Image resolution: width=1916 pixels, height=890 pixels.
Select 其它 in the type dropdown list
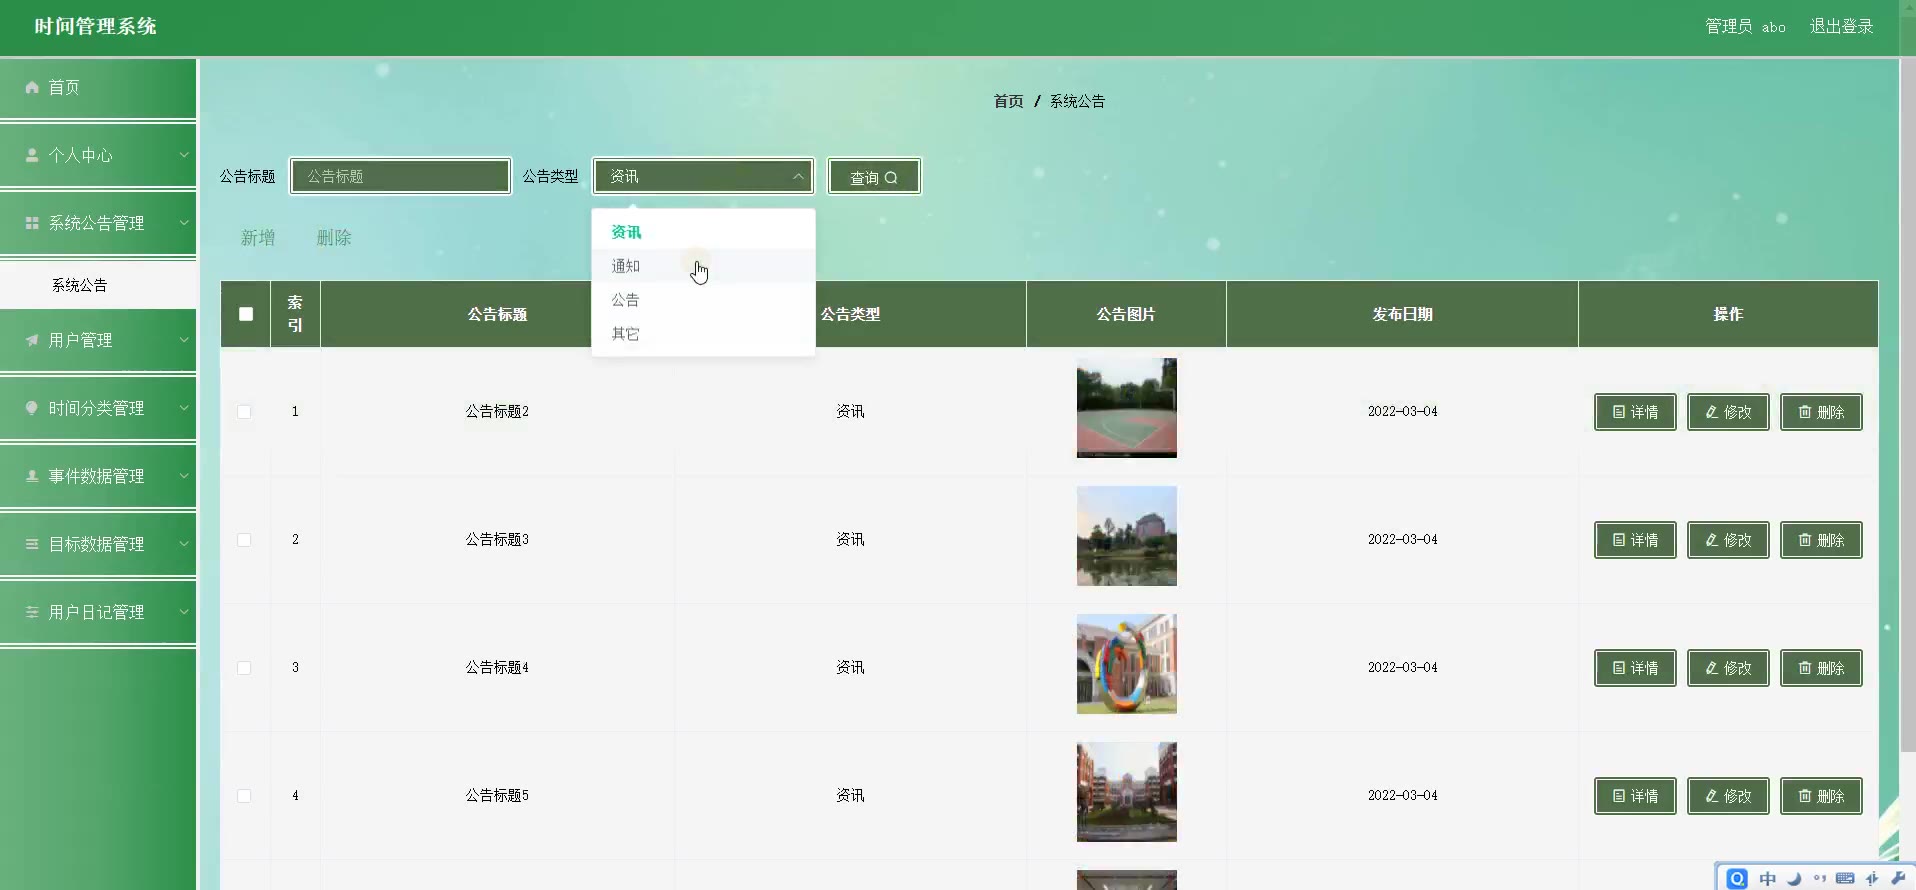tap(703, 334)
